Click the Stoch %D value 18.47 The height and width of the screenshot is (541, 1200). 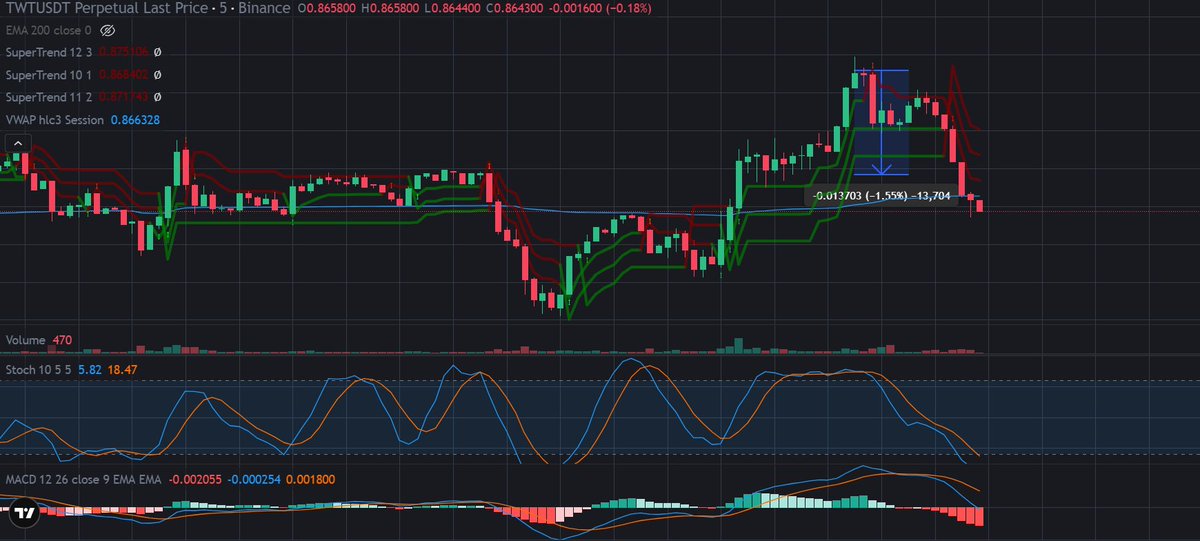tap(122, 370)
